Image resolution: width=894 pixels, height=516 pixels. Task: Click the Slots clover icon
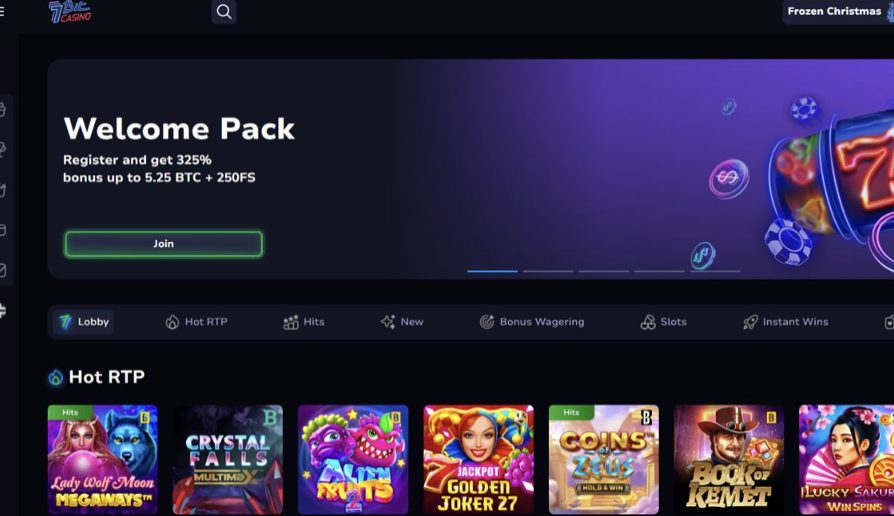point(648,322)
